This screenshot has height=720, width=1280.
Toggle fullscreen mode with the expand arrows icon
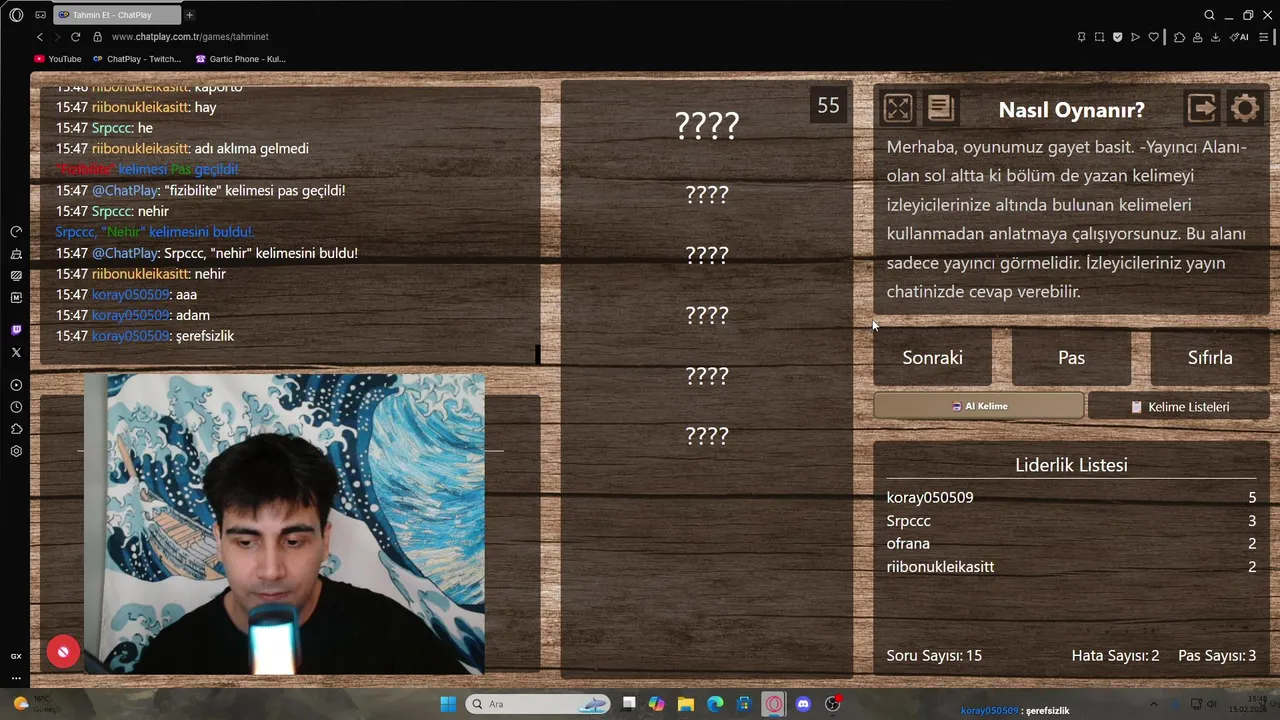click(x=898, y=108)
